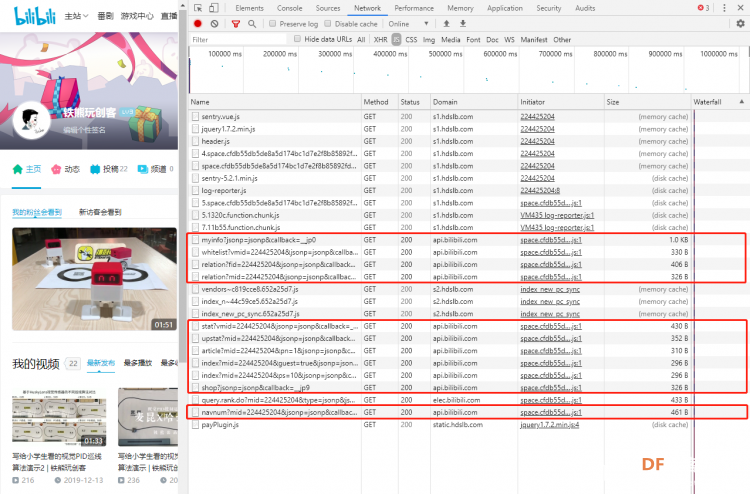Open the network search magnifier
Viewport: 750px width, 494px height.
tap(252, 23)
